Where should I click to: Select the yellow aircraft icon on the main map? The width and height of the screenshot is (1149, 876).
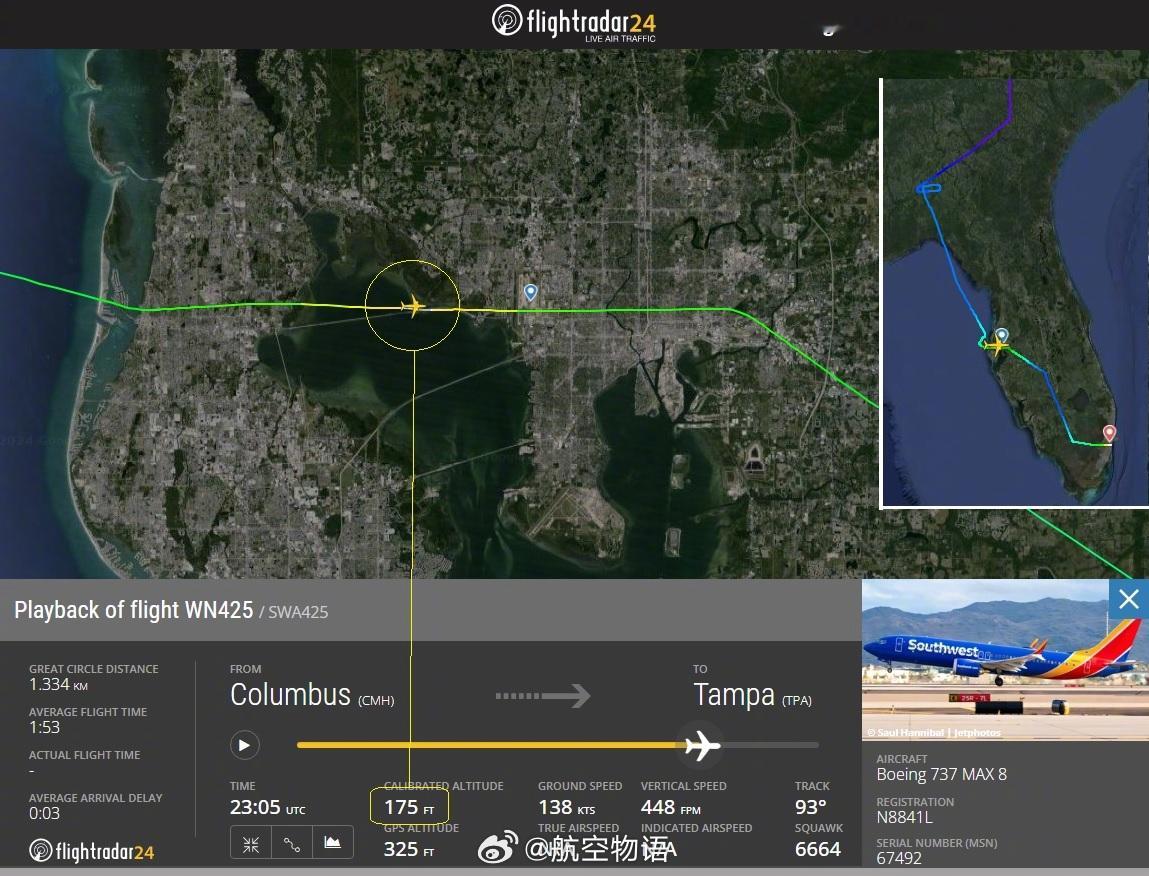point(413,305)
